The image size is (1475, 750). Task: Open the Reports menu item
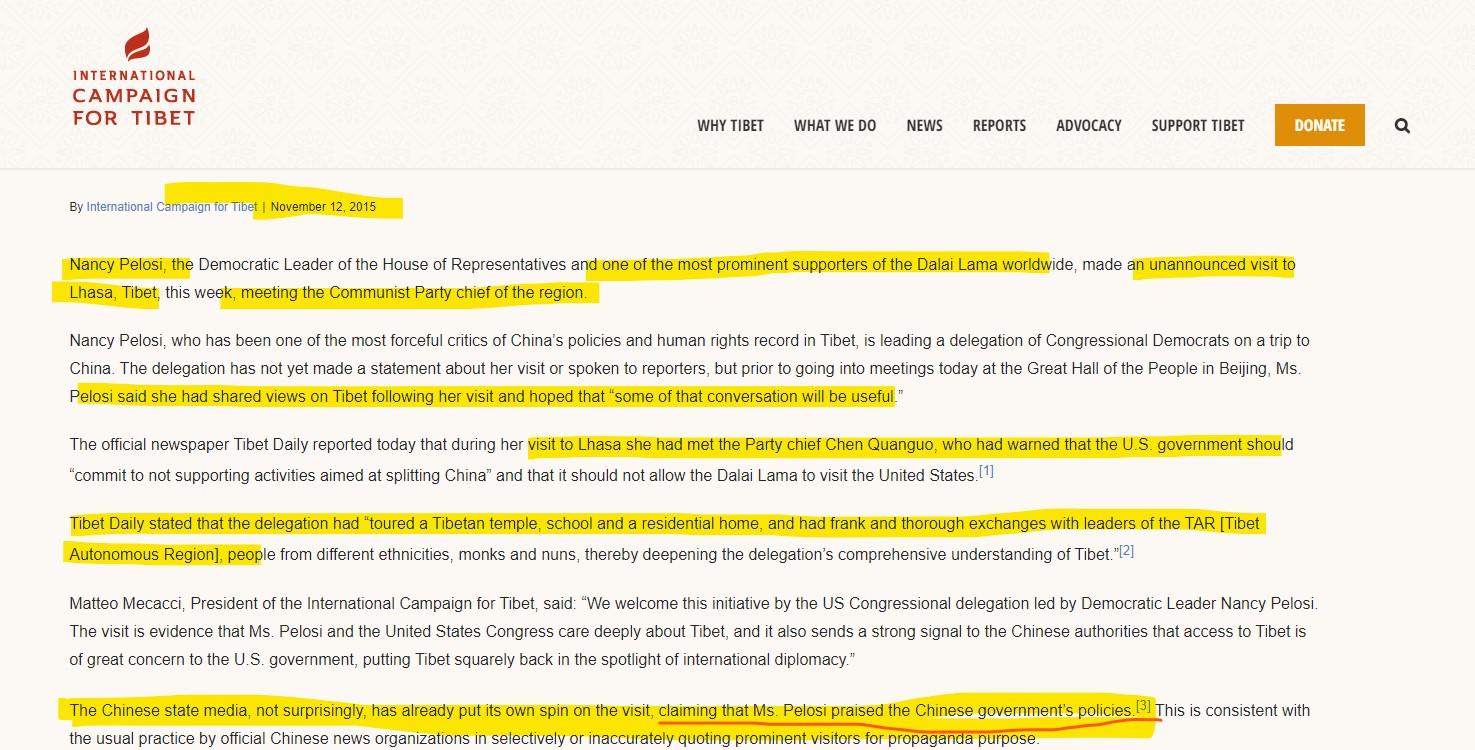coord(999,126)
